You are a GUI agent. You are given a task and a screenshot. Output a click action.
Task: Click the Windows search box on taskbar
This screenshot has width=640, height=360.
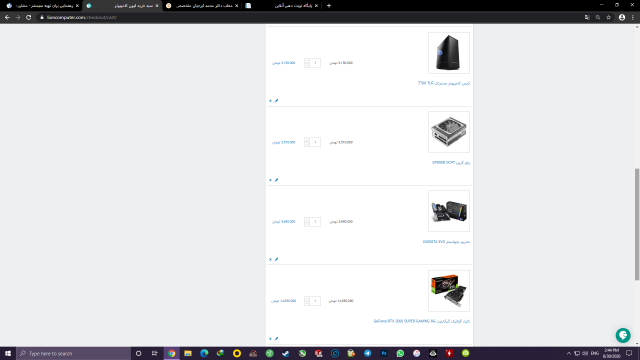tap(73, 353)
